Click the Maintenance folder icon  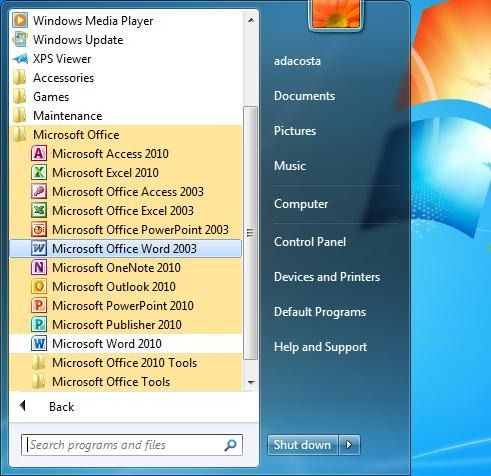[x=19, y=116]
